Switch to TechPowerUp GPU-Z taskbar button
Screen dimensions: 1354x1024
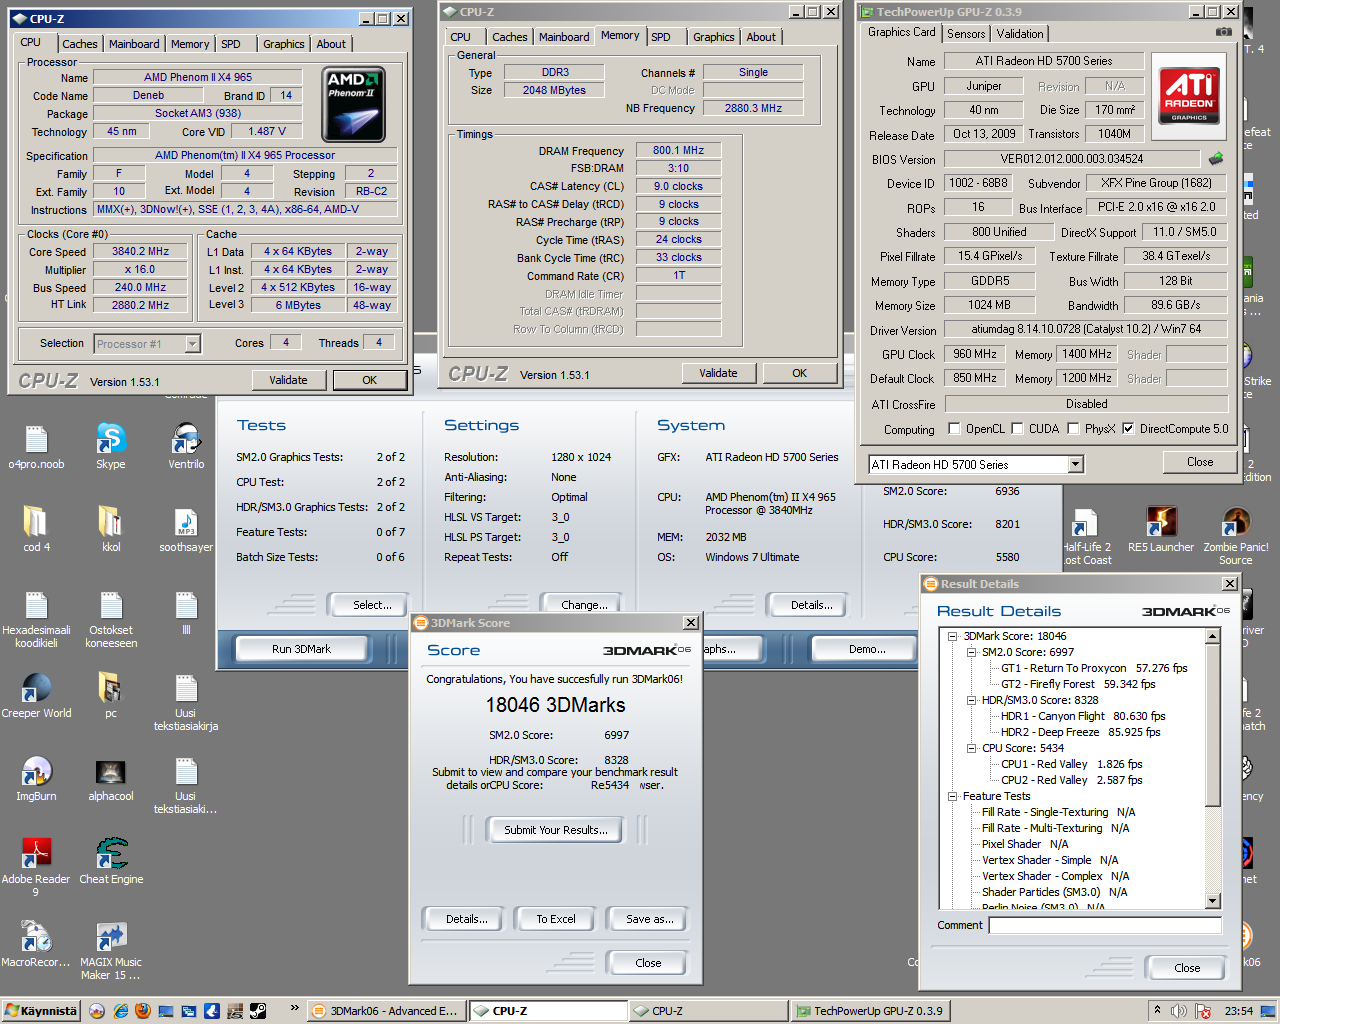(x=870, y=1011)
